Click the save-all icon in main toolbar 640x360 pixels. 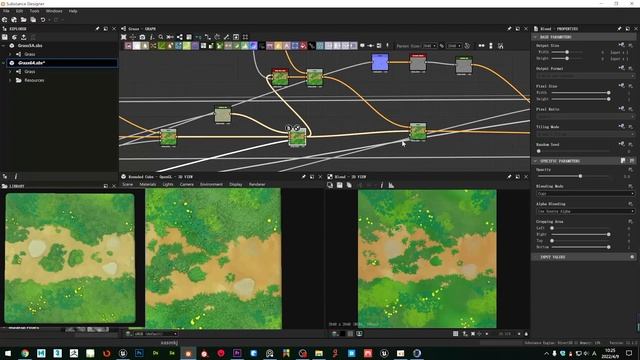pos(33,20)
